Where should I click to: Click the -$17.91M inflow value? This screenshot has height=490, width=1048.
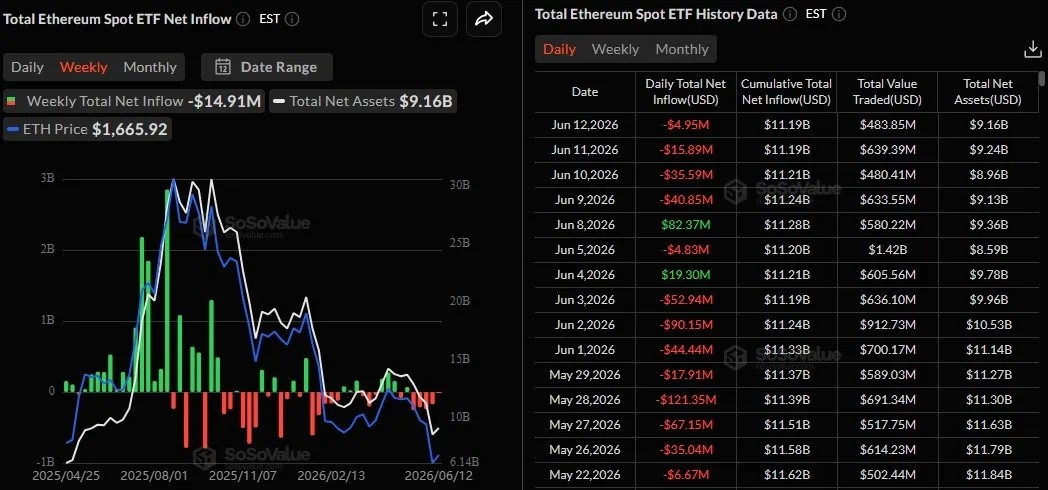point(686,375)
